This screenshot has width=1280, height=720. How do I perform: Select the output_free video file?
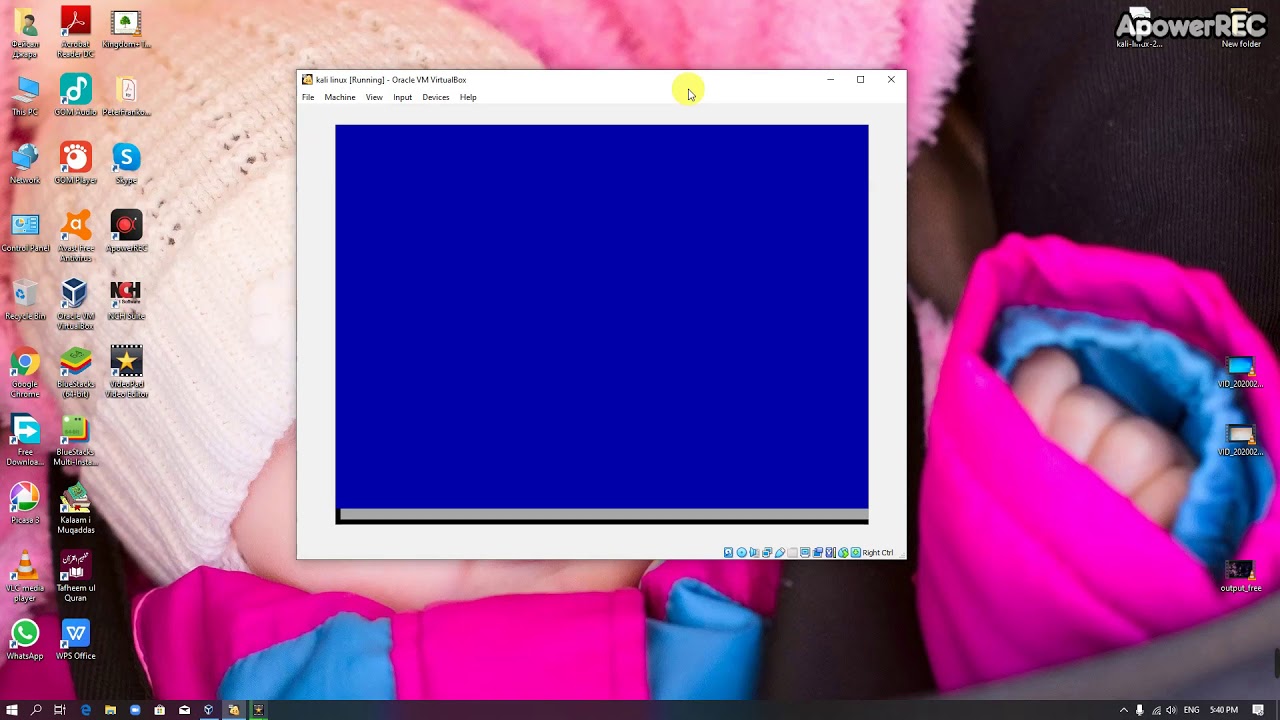[1240, 576]
